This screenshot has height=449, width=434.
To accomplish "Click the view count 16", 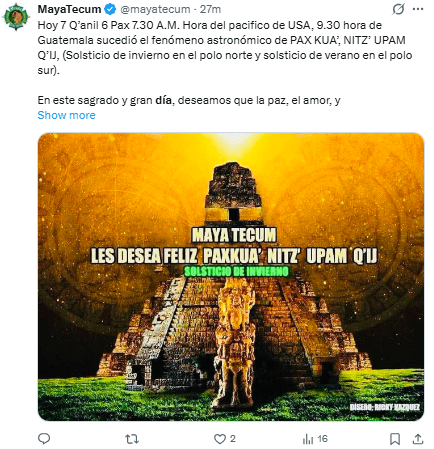I will [323, 439].
